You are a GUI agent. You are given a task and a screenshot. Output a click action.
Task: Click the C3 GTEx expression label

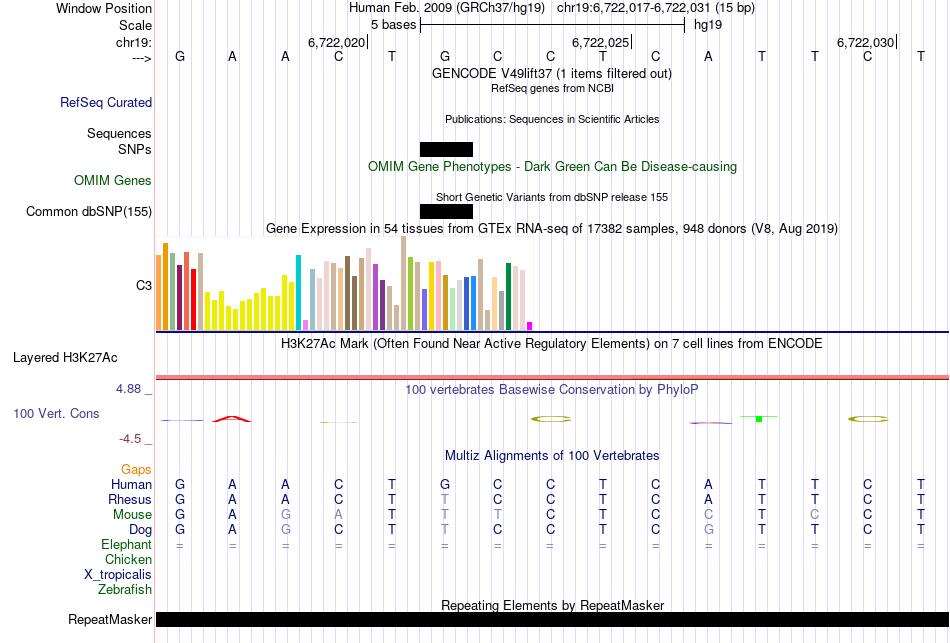pos(144,285)
